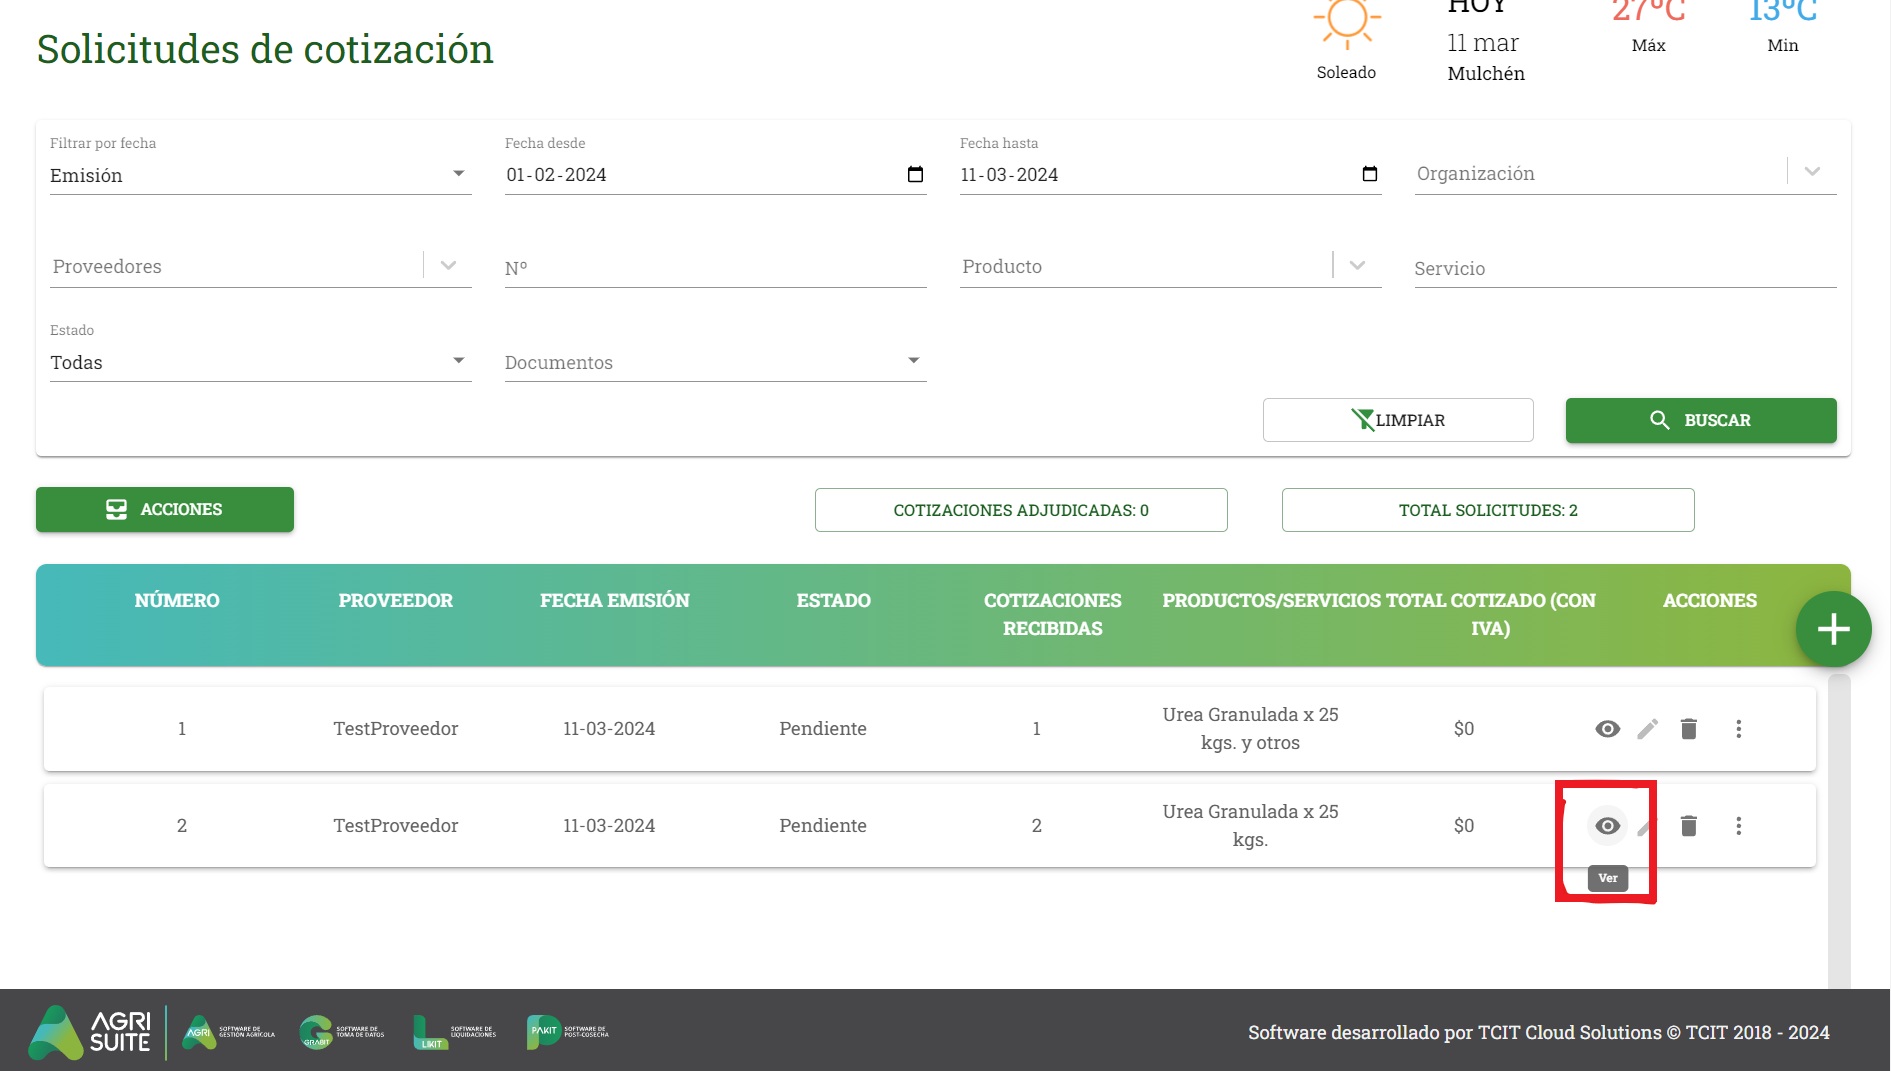Expand the Producto dropdown
This screenshot has height=1071, width=1891.
(1357, 266)
